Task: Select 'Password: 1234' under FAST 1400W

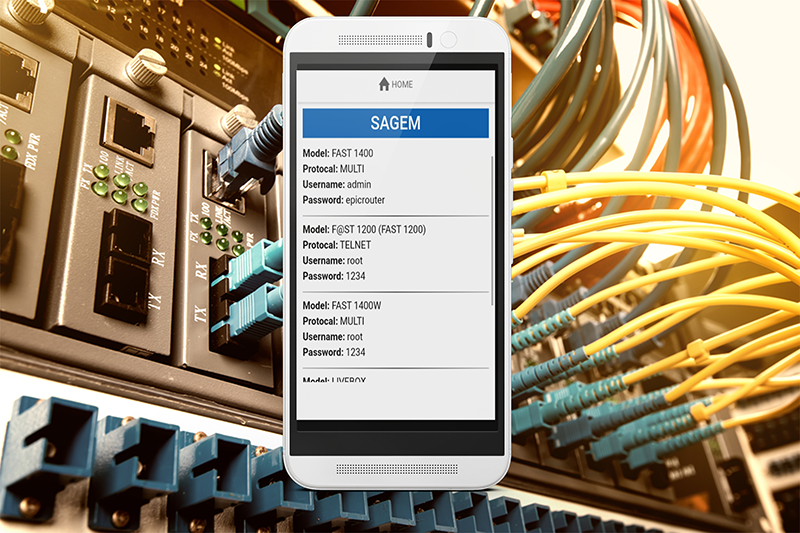Action: click(x=334, y=352)
